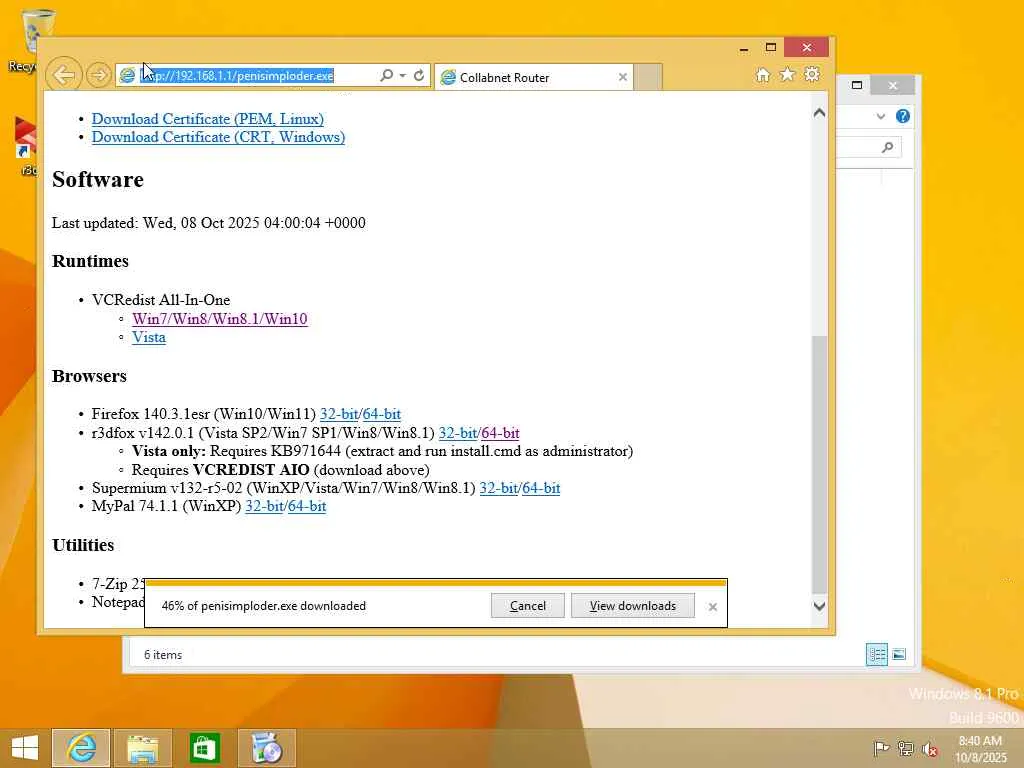Open the Tools gear icon

812,74
